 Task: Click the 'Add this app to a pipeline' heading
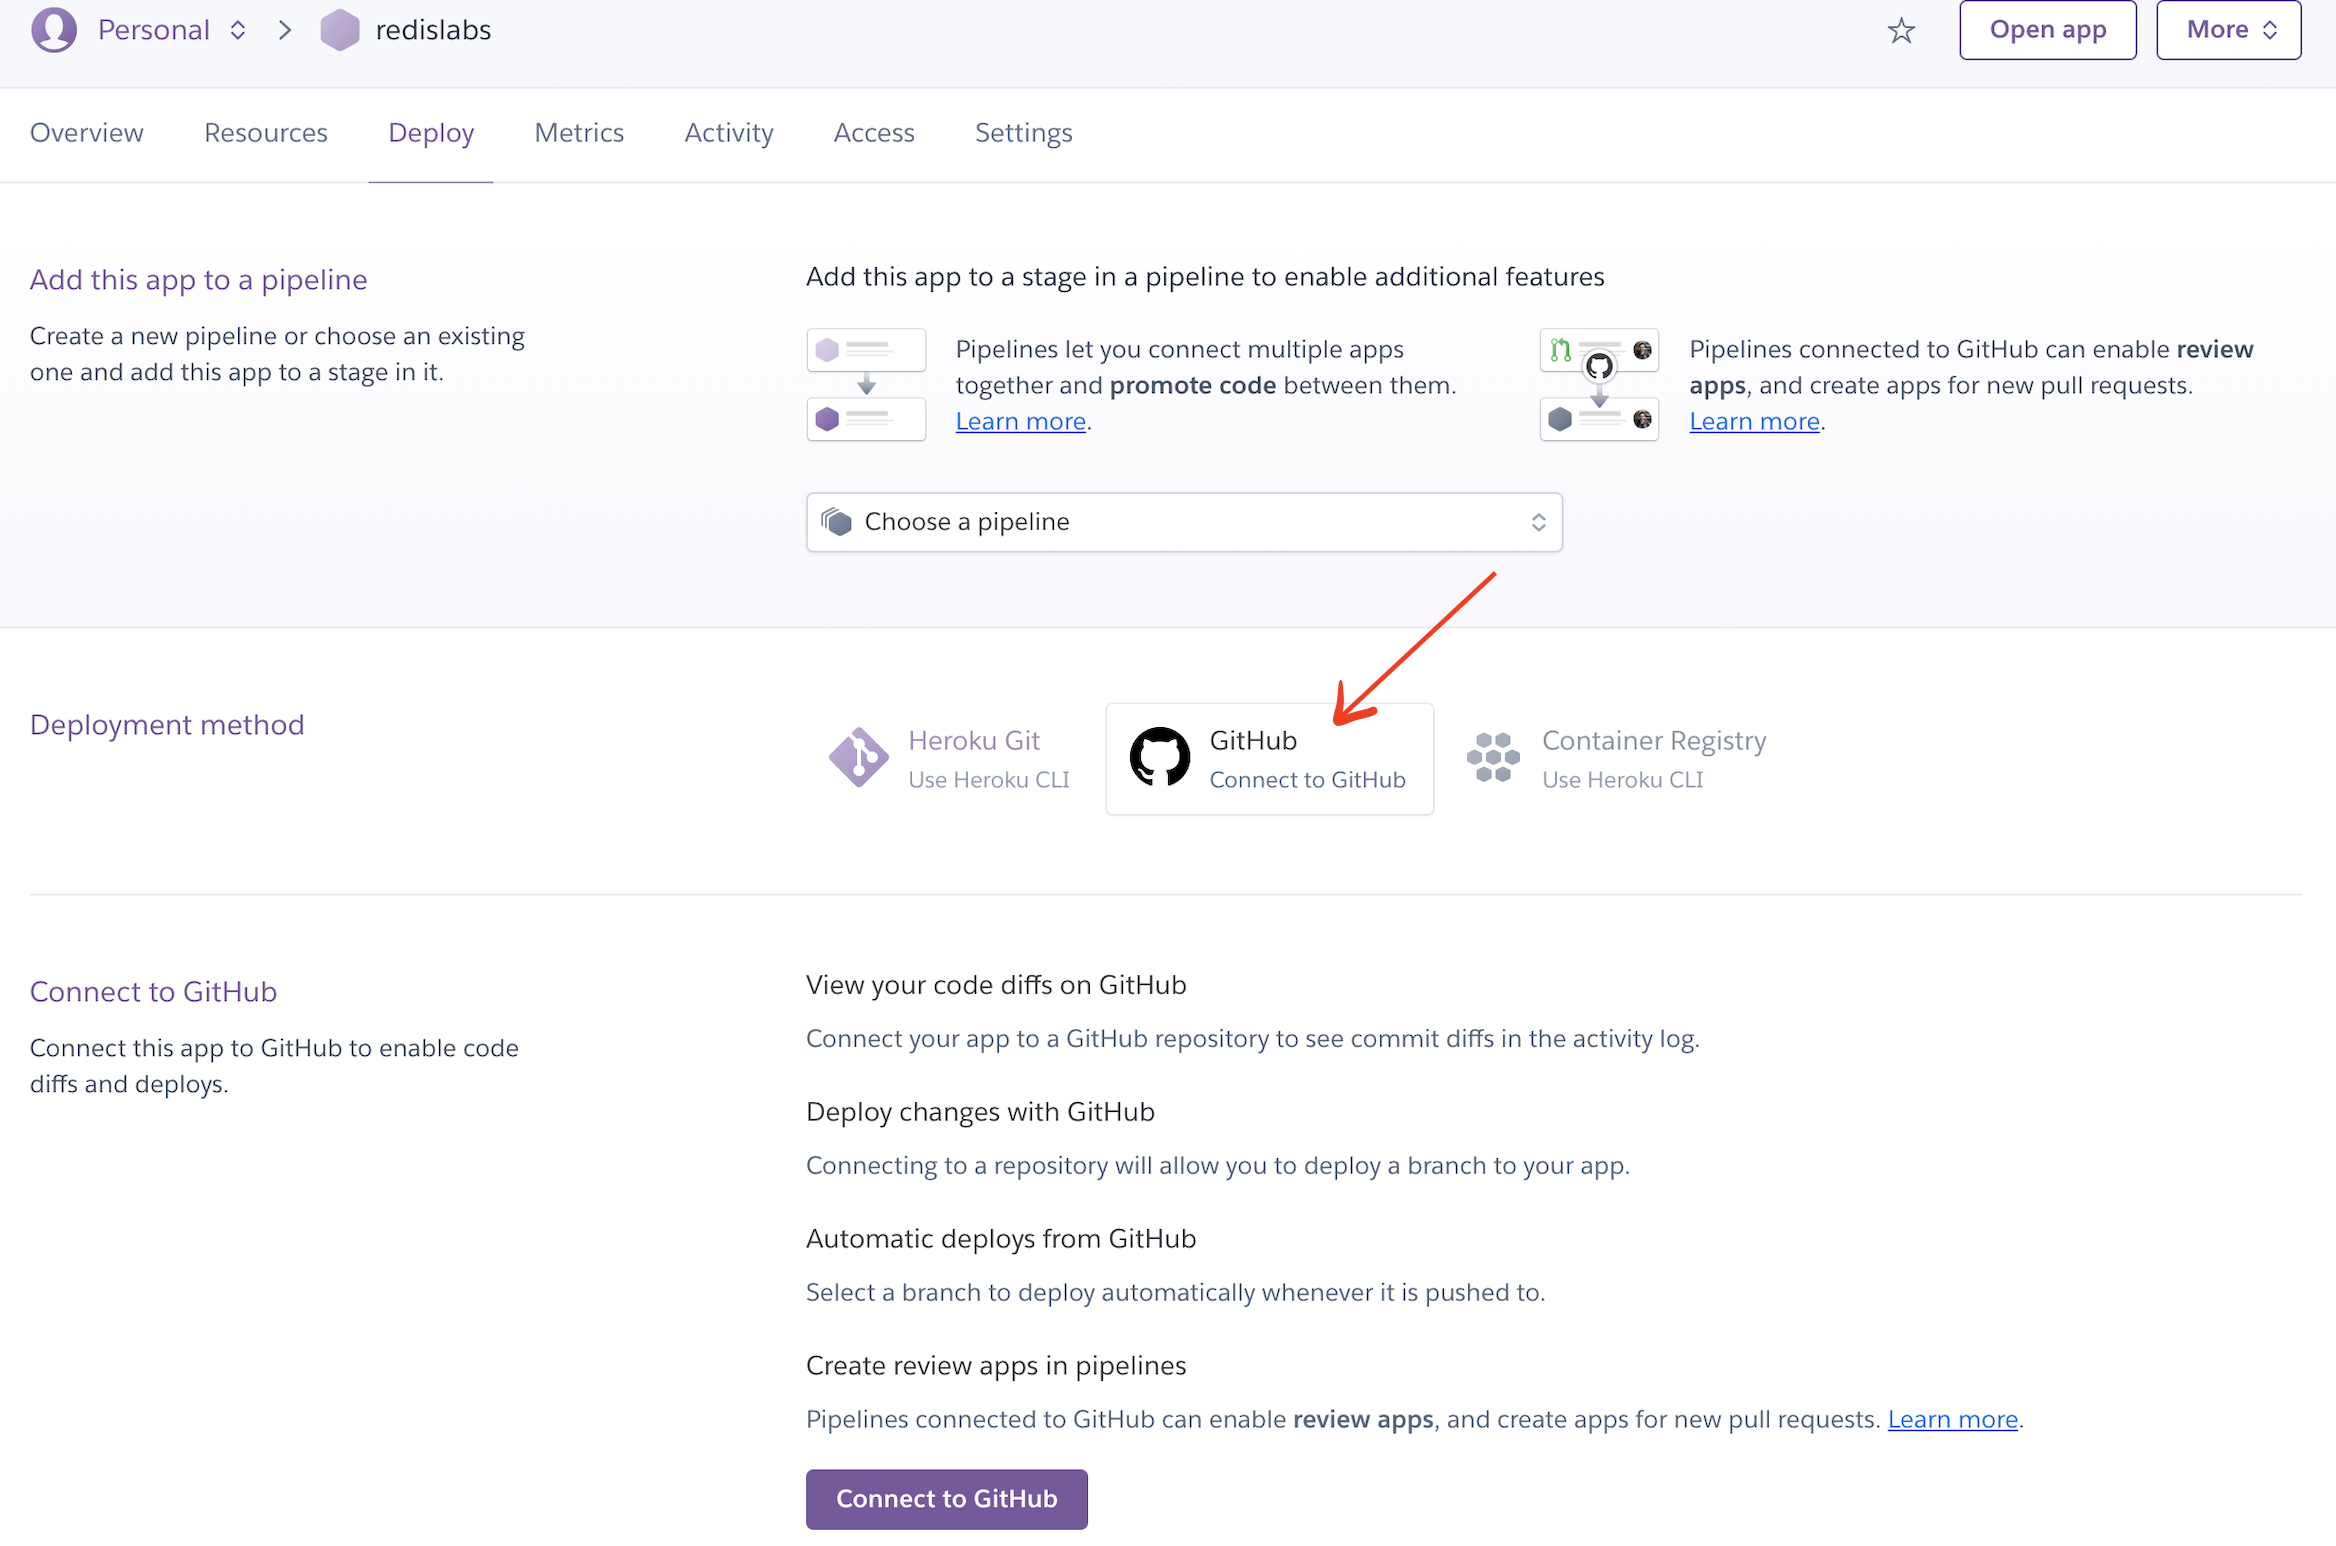(199, 280)
